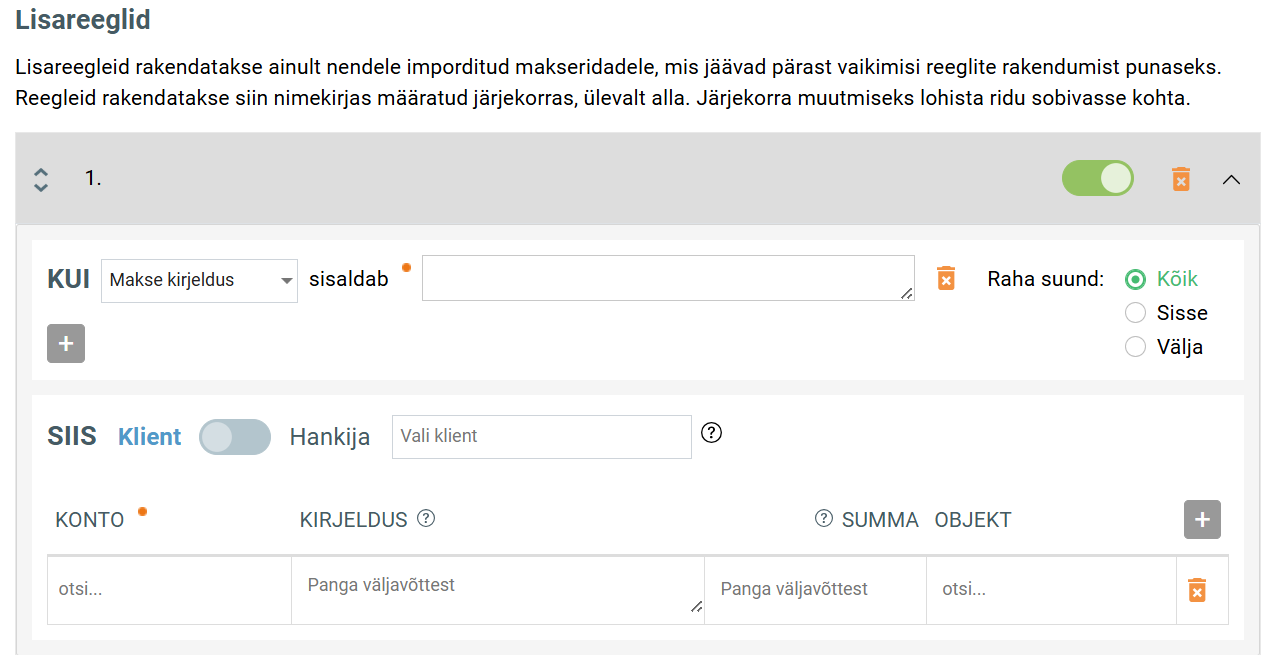The width and height of the screenshot is (1270, 655).
Task: Delete the account entry row
Action: pyautogui.click(x=1197, y=590)
